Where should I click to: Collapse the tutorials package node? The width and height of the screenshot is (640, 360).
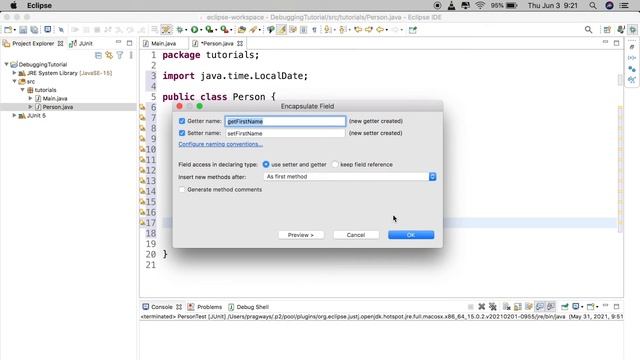point(23,90)
